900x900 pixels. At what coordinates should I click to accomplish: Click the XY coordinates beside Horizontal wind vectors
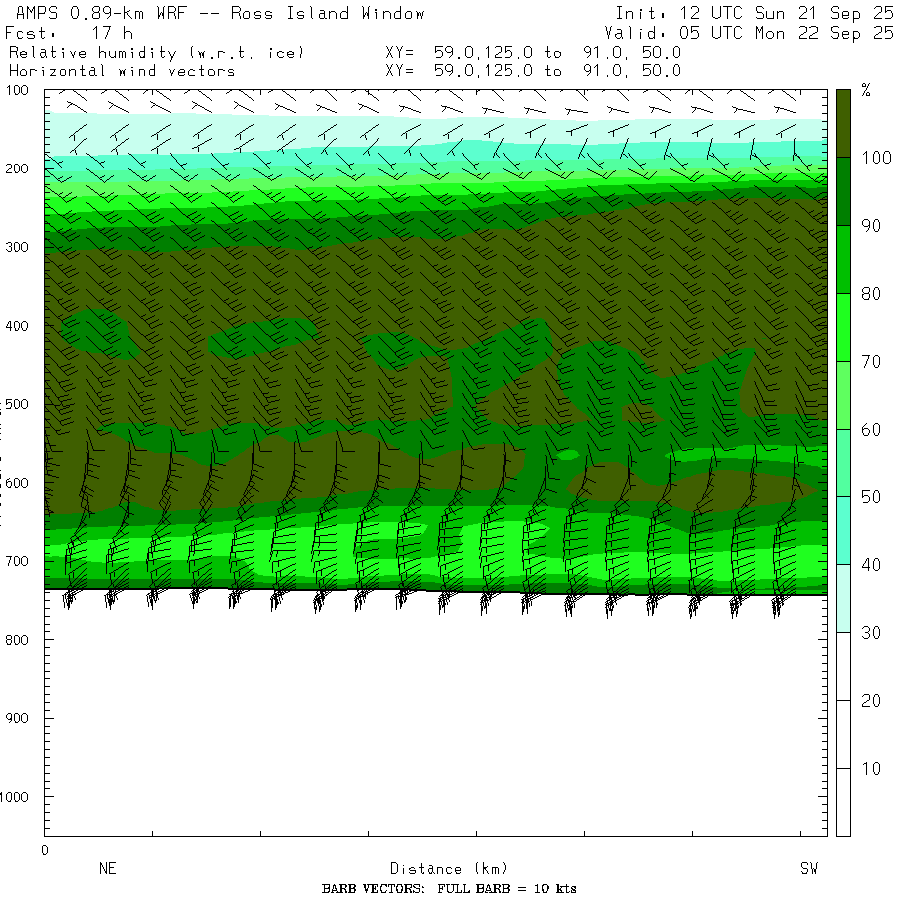[533, 71]
